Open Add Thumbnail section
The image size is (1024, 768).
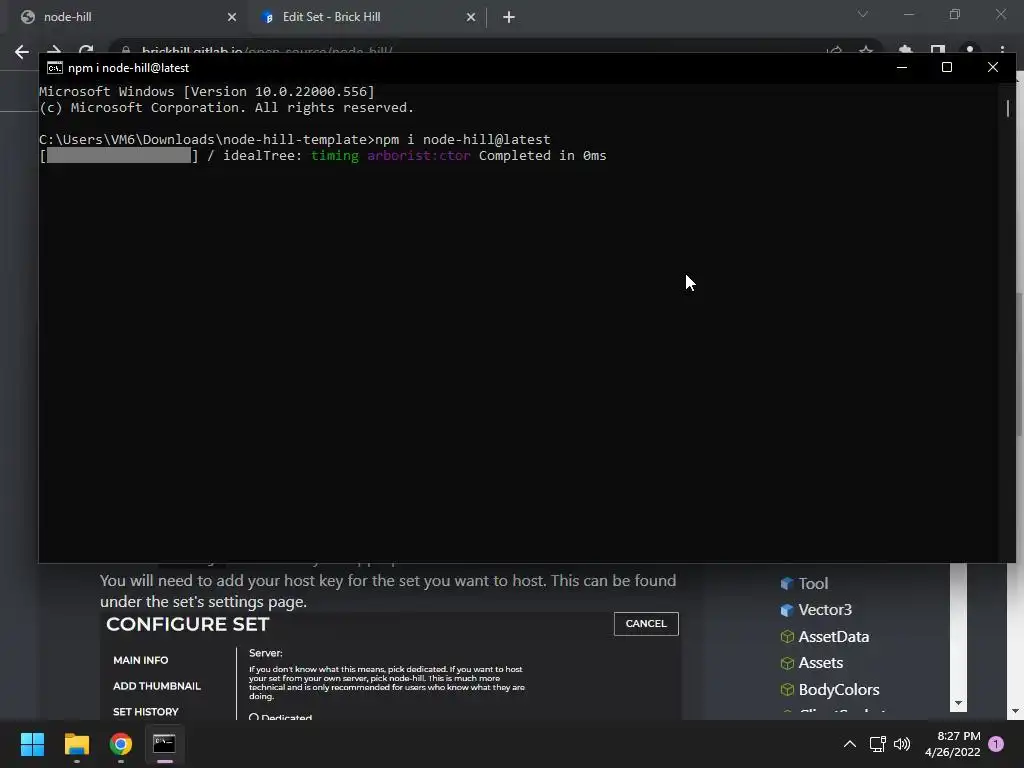(157, 686)
